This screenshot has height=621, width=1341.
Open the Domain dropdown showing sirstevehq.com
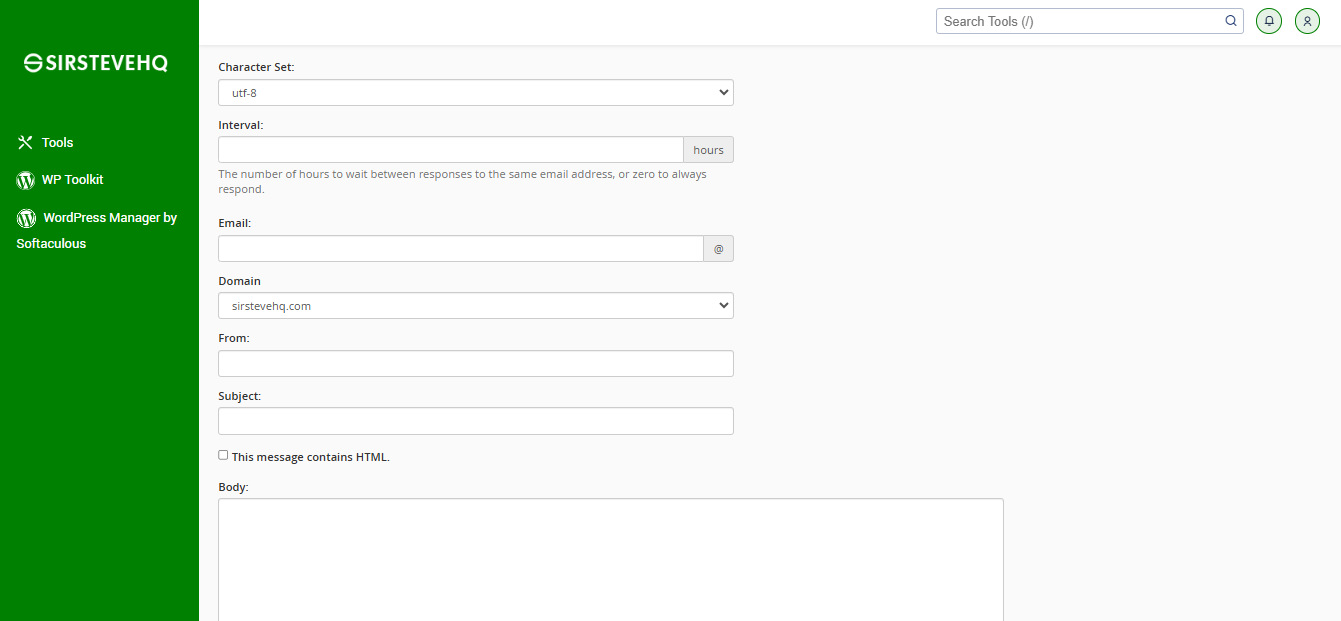(476, 306)
